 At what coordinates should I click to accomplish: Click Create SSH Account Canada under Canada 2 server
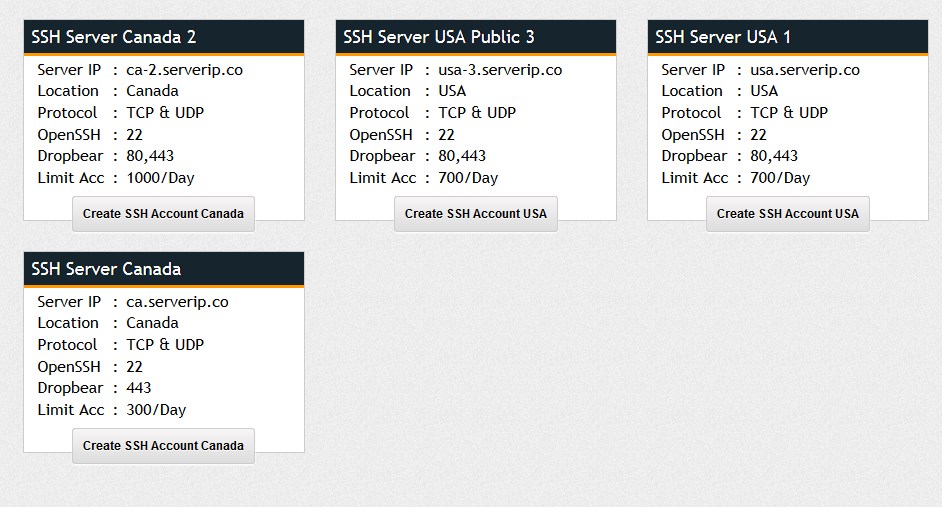point(163,214)
